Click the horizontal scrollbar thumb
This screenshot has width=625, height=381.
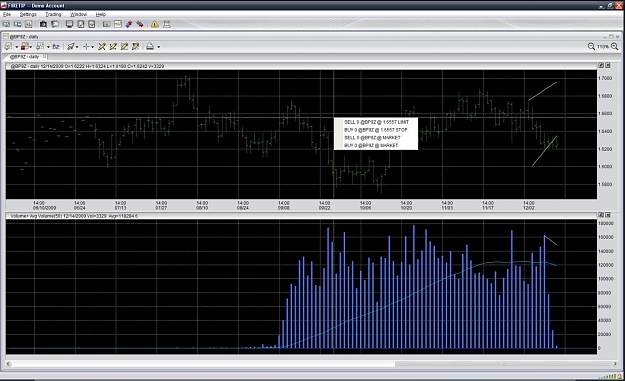click(x=503, y=364)
